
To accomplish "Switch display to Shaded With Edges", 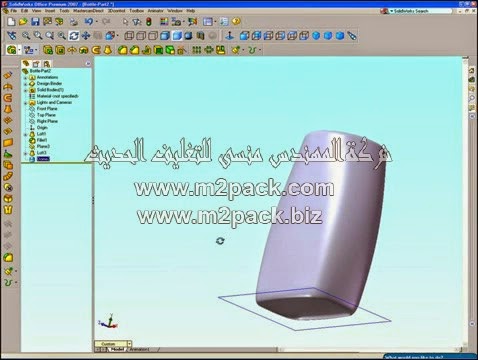I will (x=165, y=35).
